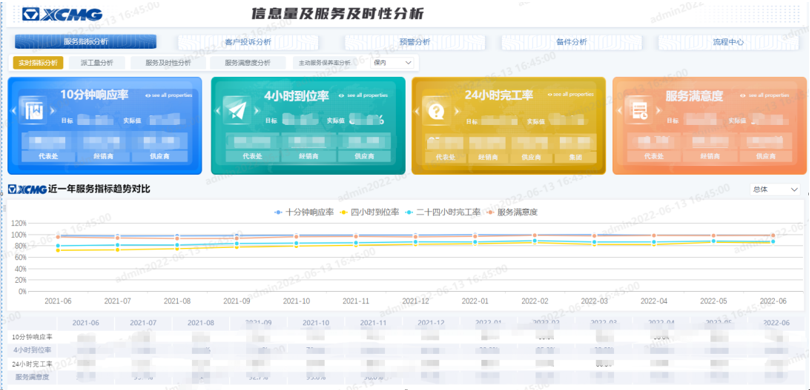Click the chart icon on 10分钟响应率 card
Image resolution: width=810 pixels, height=390 pixels.
(x=33, y=111)
